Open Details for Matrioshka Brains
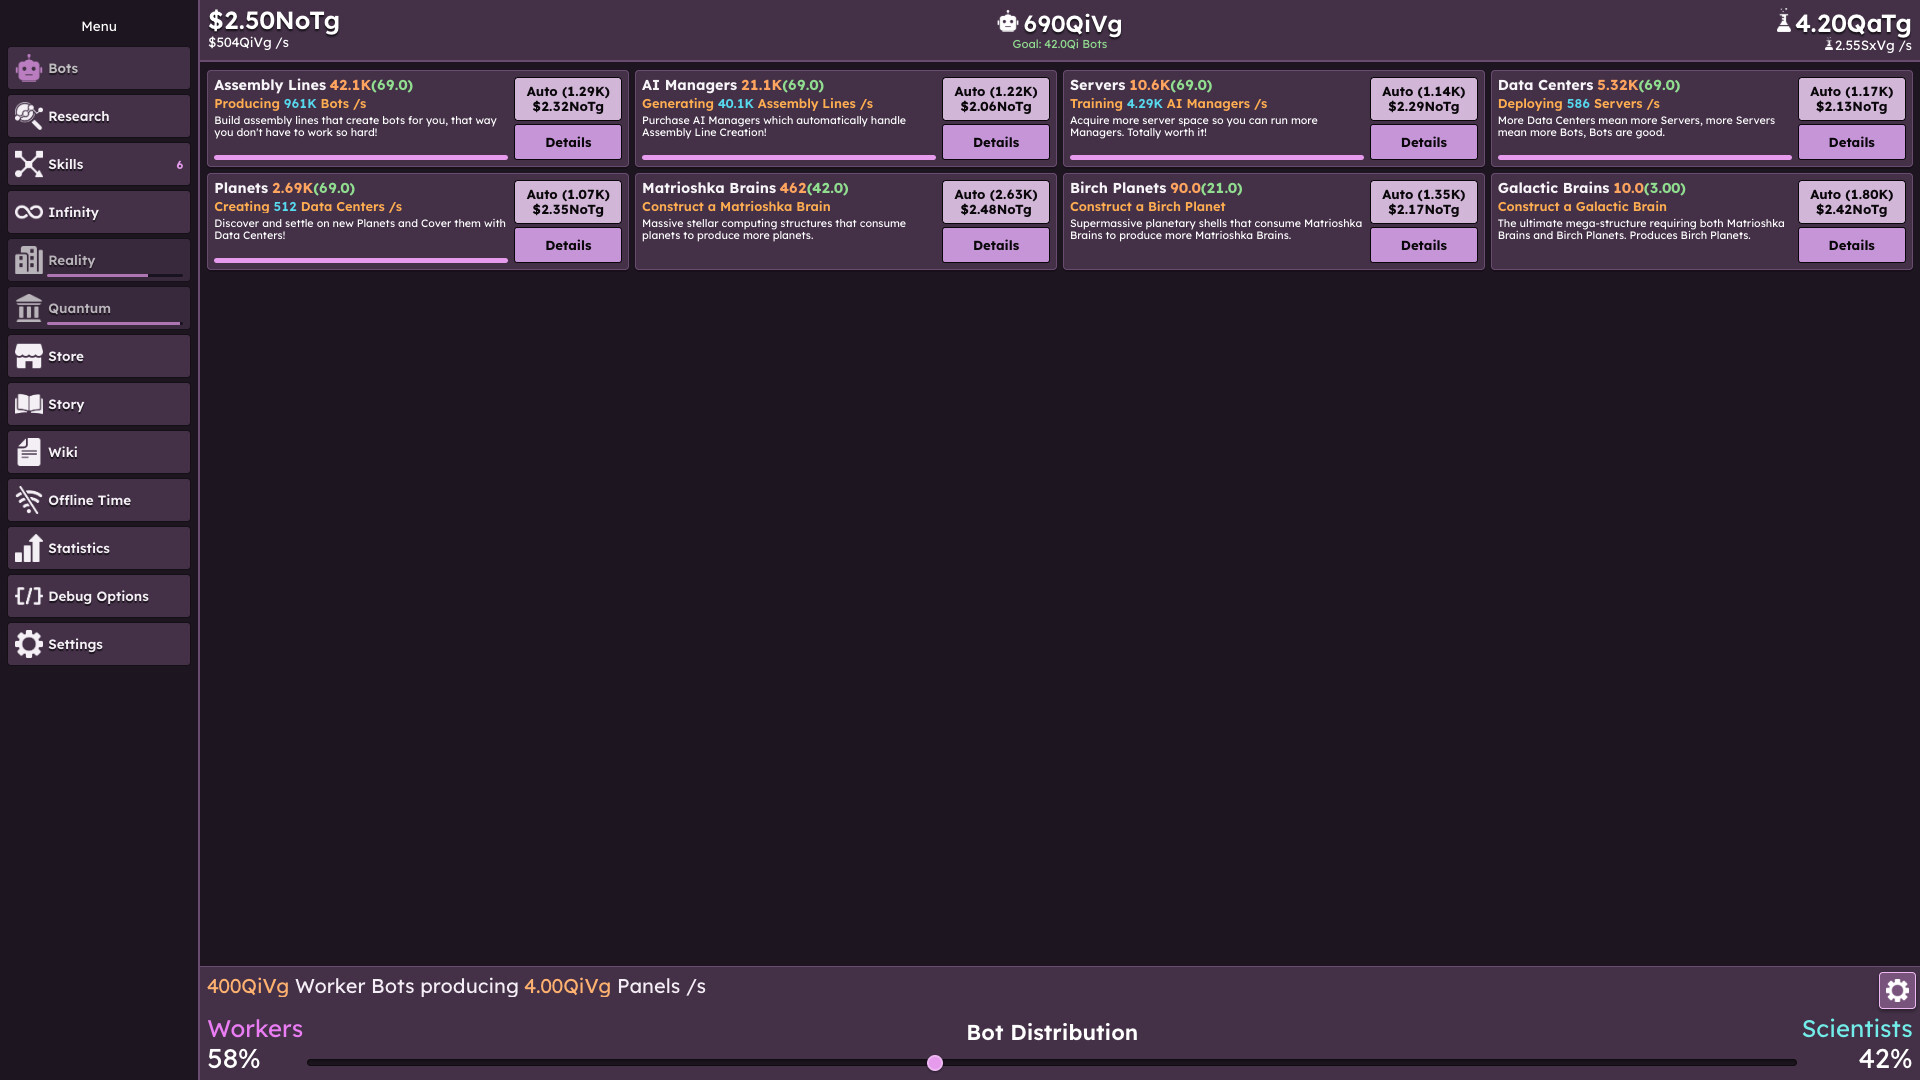This screenshot has height=1080, width=1920. pyautogui.click(x=996, y=245)
